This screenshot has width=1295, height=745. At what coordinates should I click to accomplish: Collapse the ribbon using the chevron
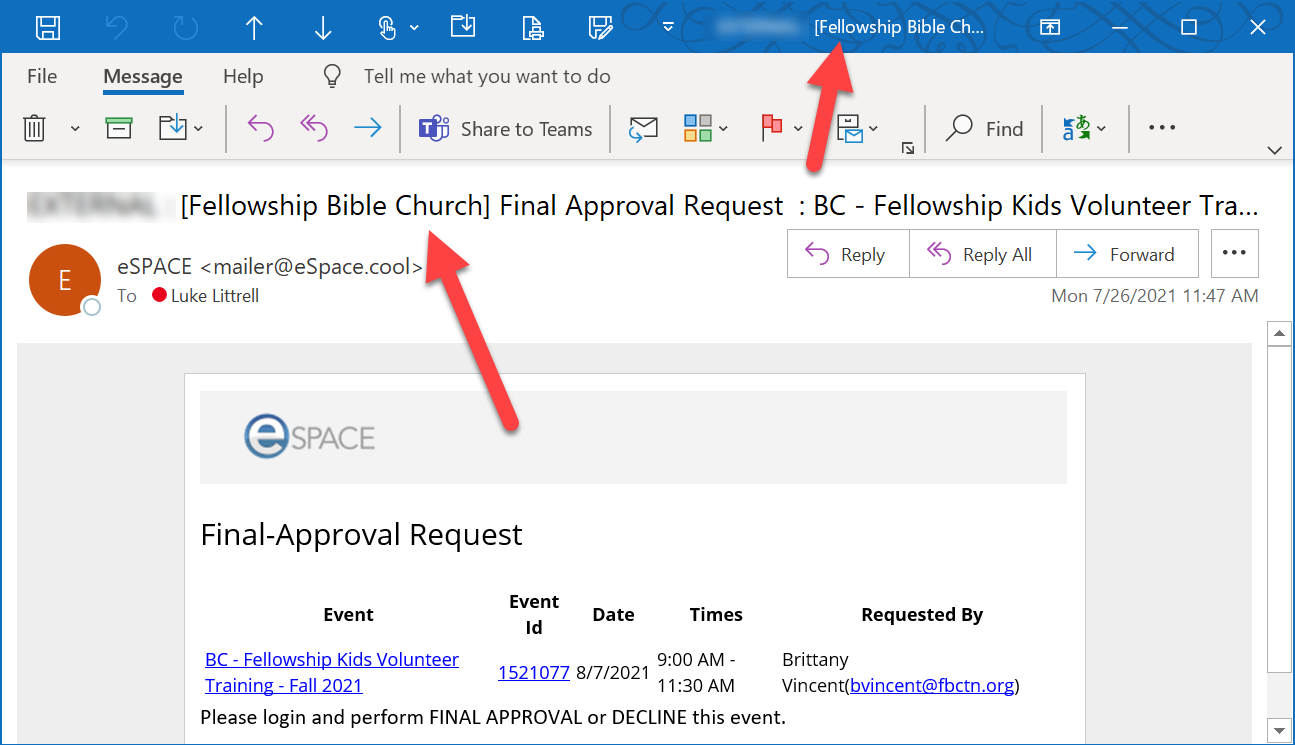pyautogui.click(x=1274, y=150)
